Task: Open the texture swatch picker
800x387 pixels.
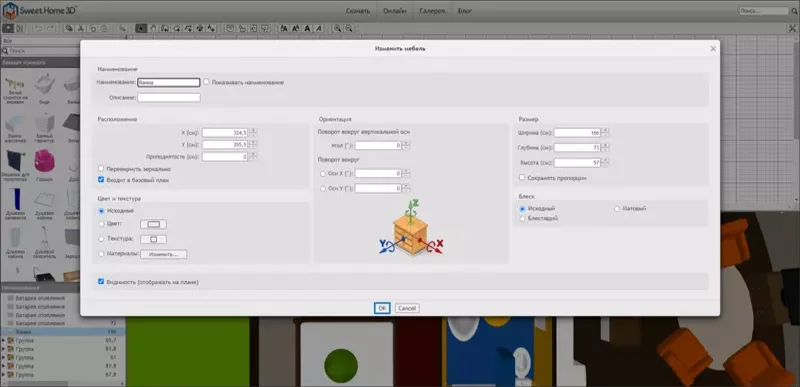Action: point(154,239)
